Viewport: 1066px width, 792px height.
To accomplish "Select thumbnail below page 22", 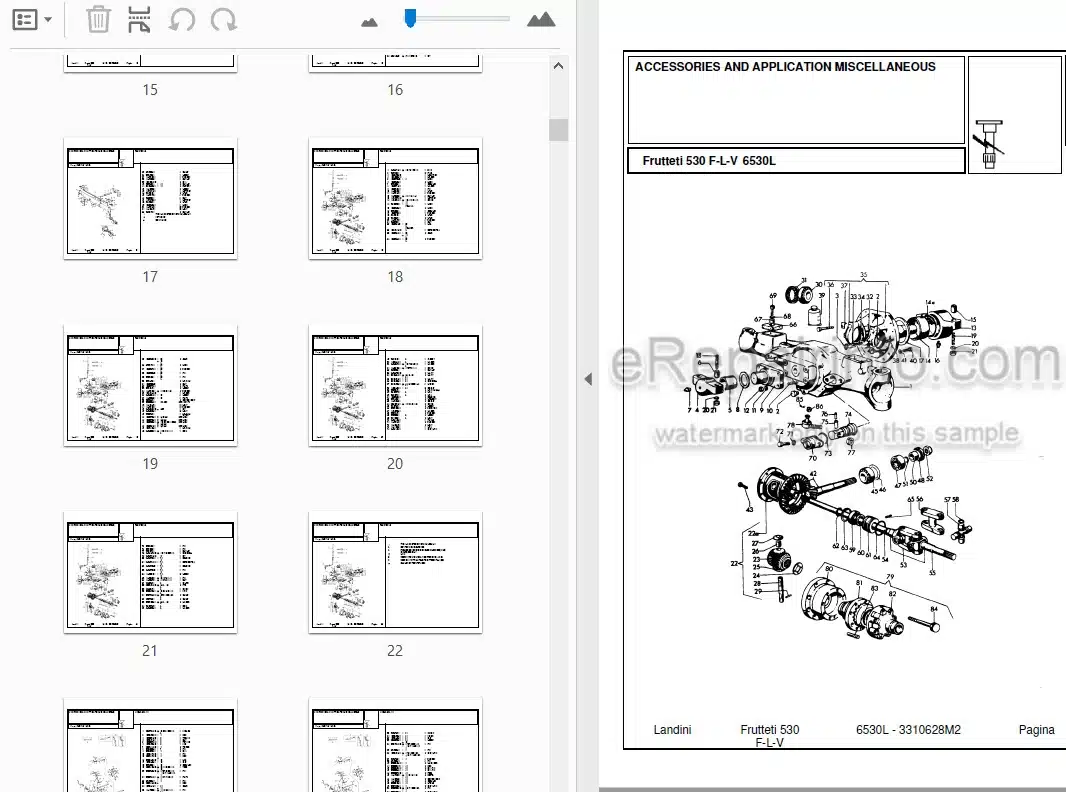I will click(395, 745).
